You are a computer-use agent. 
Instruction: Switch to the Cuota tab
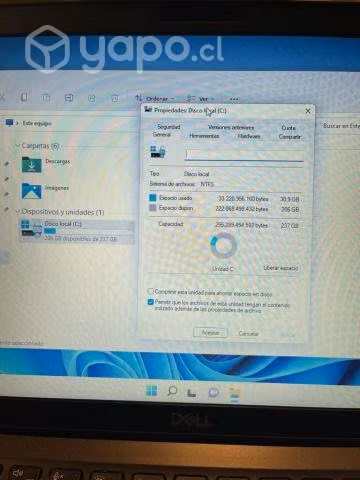point(288,128)
